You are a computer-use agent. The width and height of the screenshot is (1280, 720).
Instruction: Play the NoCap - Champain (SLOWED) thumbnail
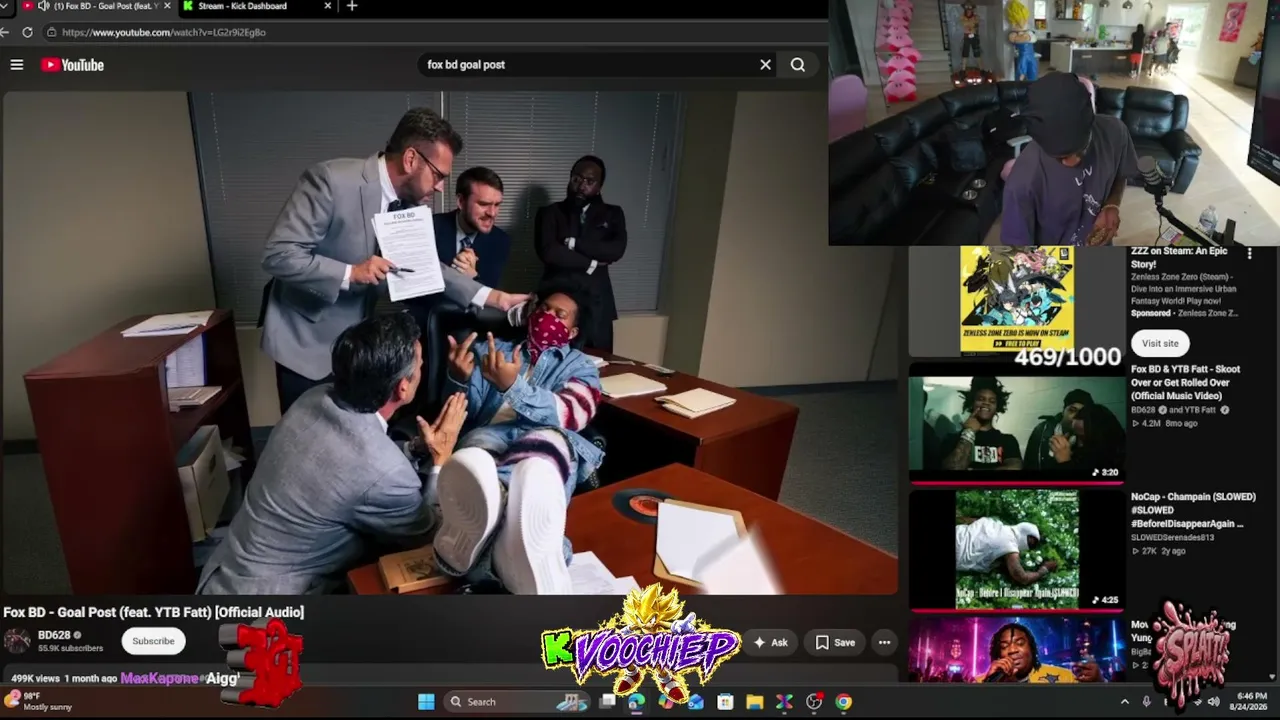click(x=1017, y=549)
